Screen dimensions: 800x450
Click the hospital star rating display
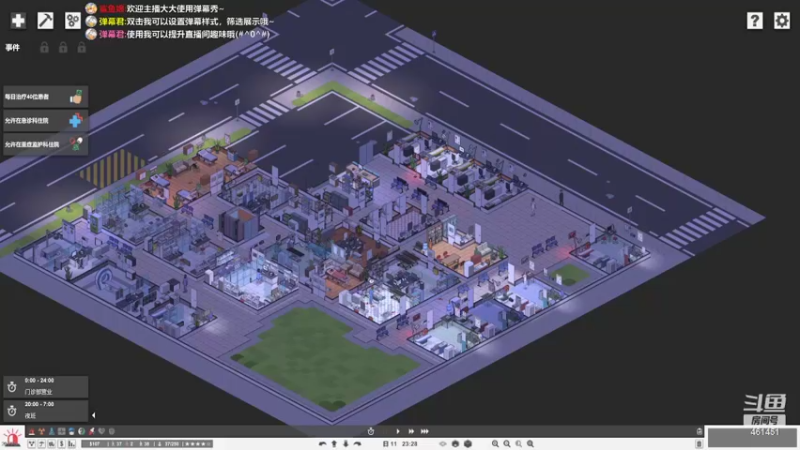198,444
